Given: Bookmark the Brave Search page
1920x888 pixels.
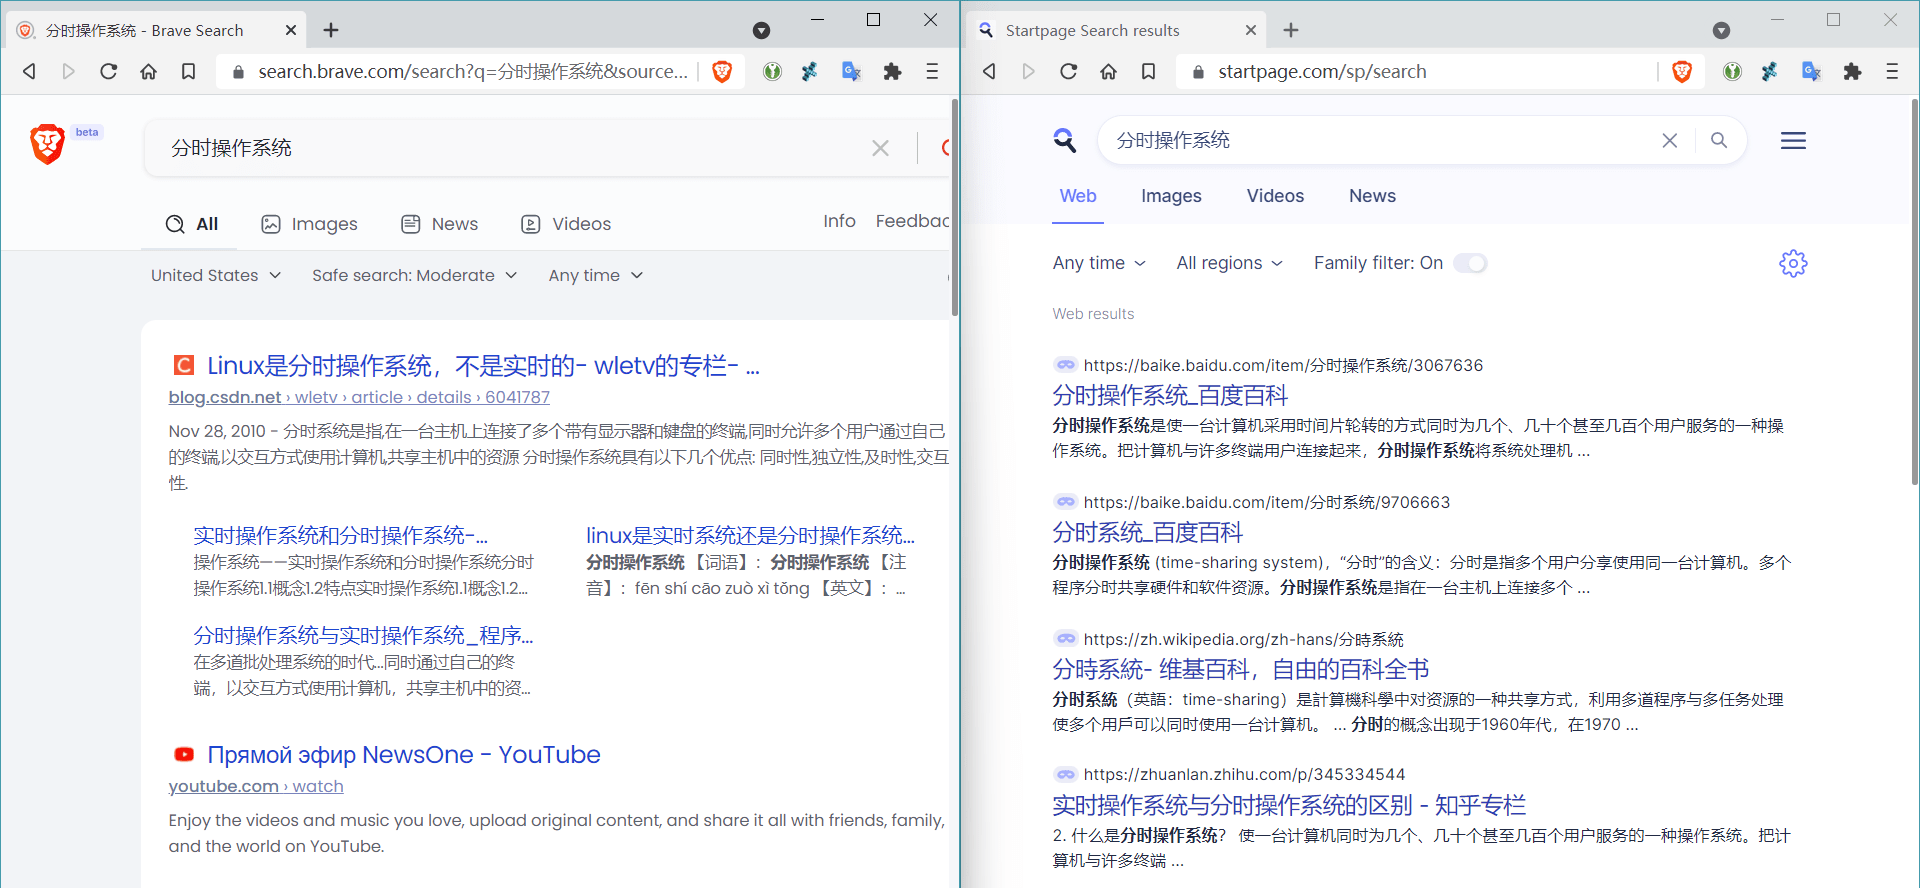Looking at the screenshot, I should [x=189, y=71].
